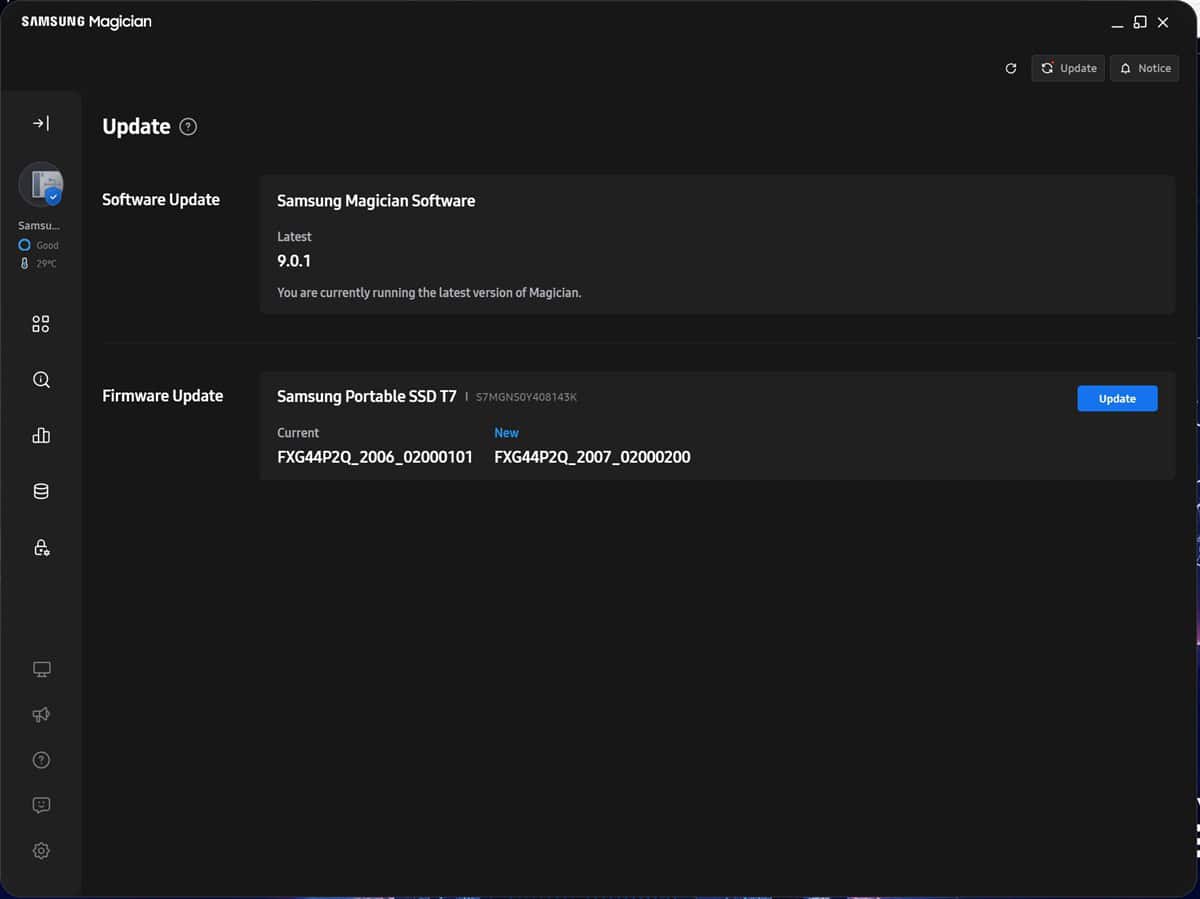Click the megaphone icon in the sidebar

[x=41, y=714]
